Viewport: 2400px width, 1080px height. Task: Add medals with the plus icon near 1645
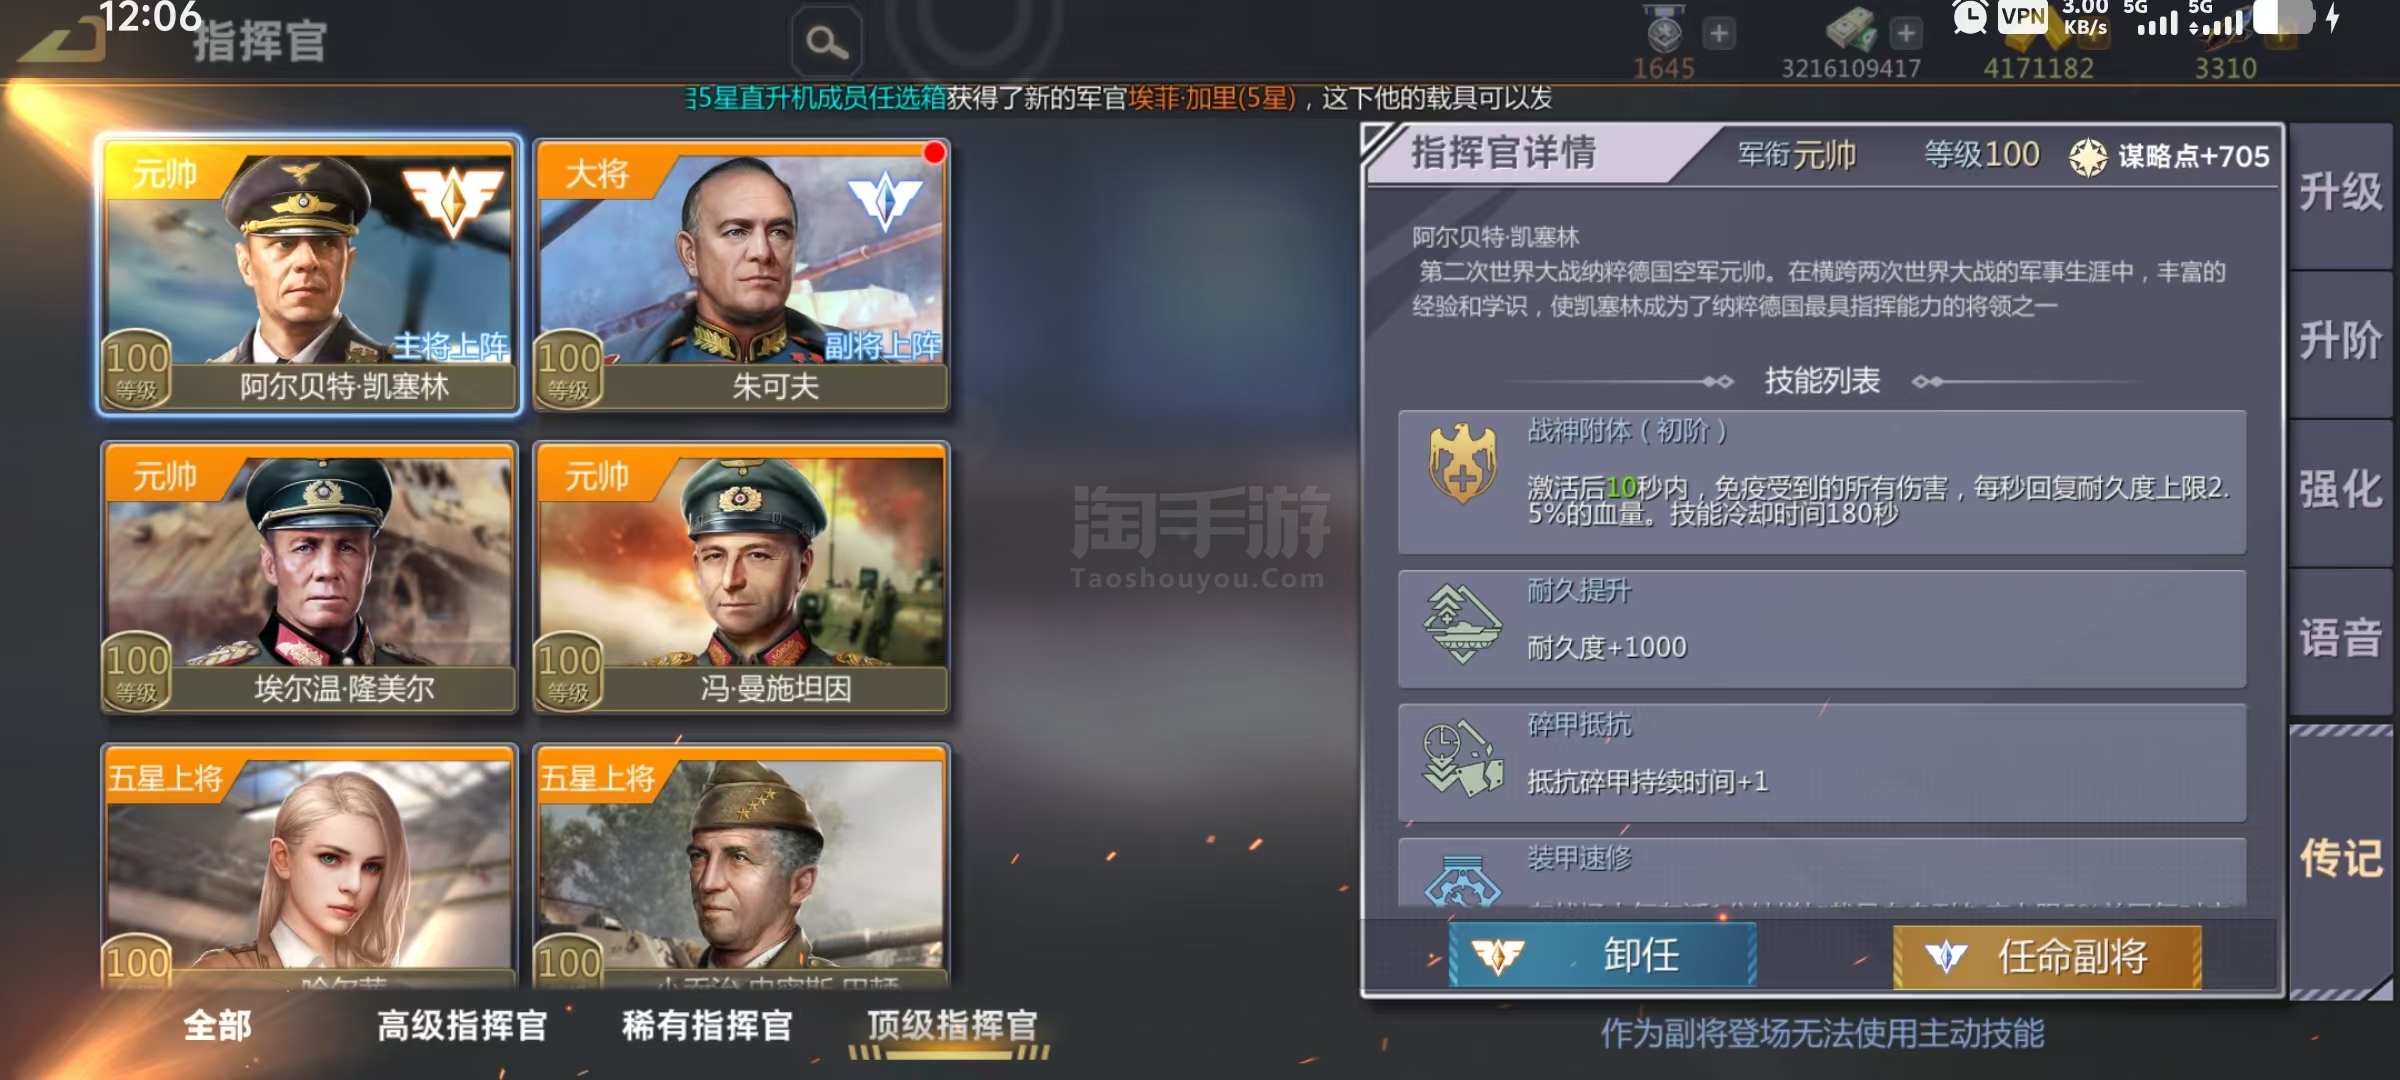(1718, 33)
